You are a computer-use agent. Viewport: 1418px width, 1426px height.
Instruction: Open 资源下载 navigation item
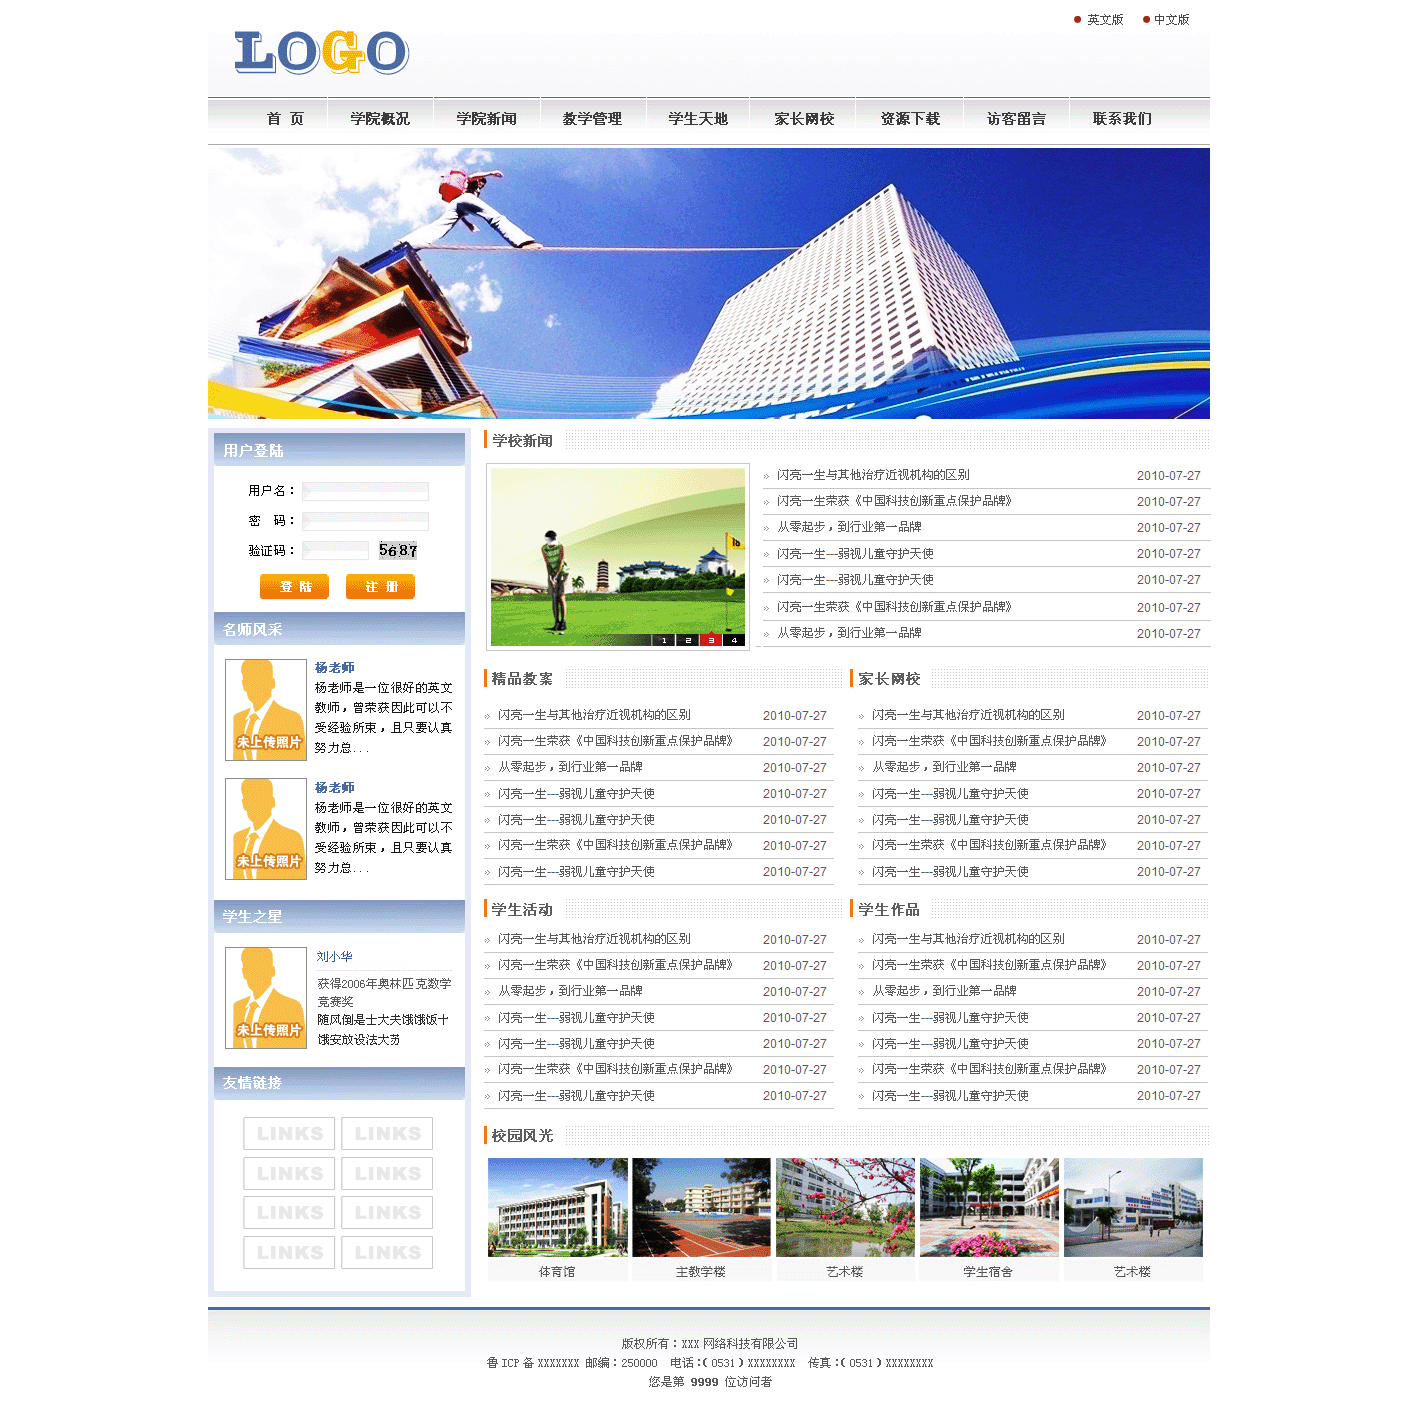(910, 119)
